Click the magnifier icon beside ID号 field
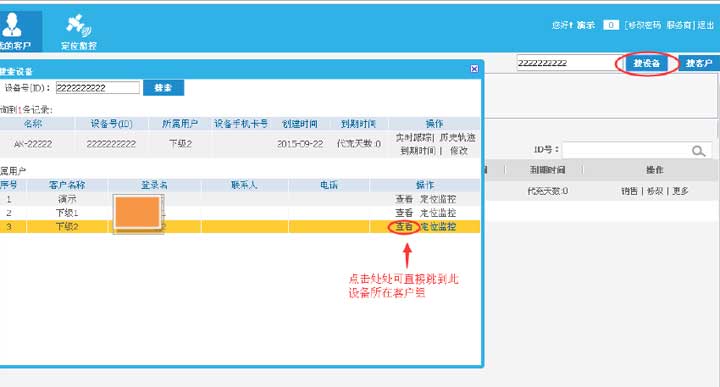Image resolution: width=720 pixels, height=387 pixels. tap(698, 151)
